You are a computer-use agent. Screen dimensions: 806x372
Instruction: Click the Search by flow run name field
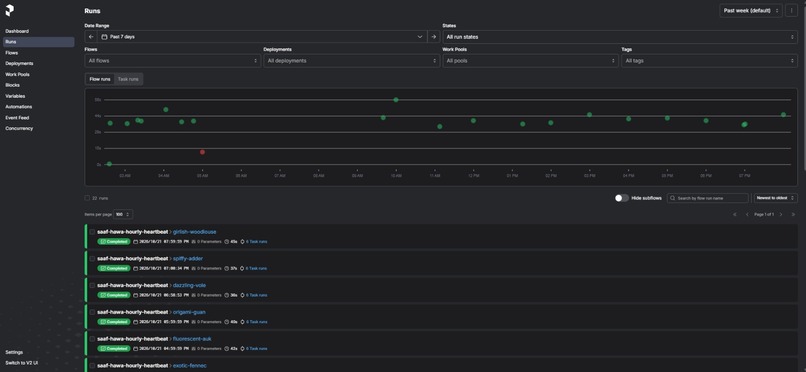tap(708, 198)
